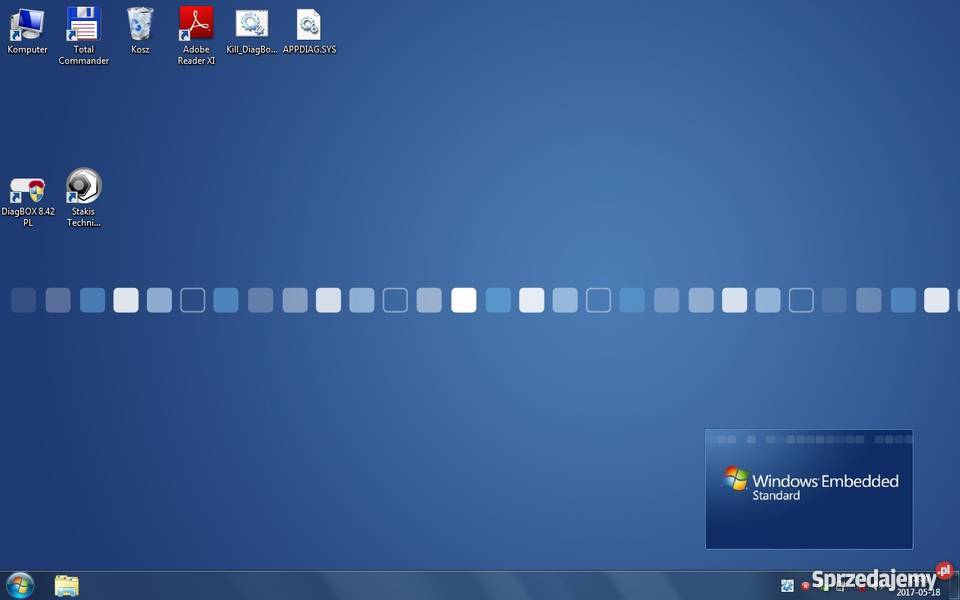Open the Start menu

(x=18, y=585)
